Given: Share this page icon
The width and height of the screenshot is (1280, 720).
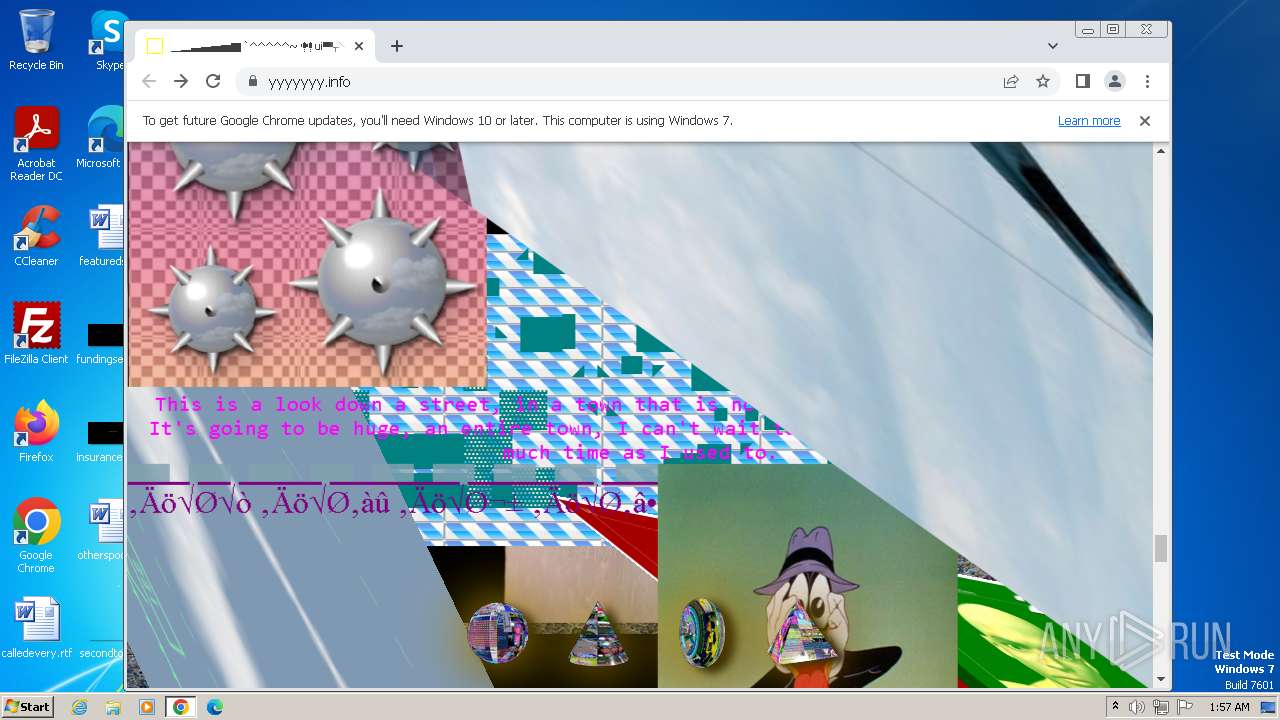Looking at the screenshot, I should coord(1011,82).
